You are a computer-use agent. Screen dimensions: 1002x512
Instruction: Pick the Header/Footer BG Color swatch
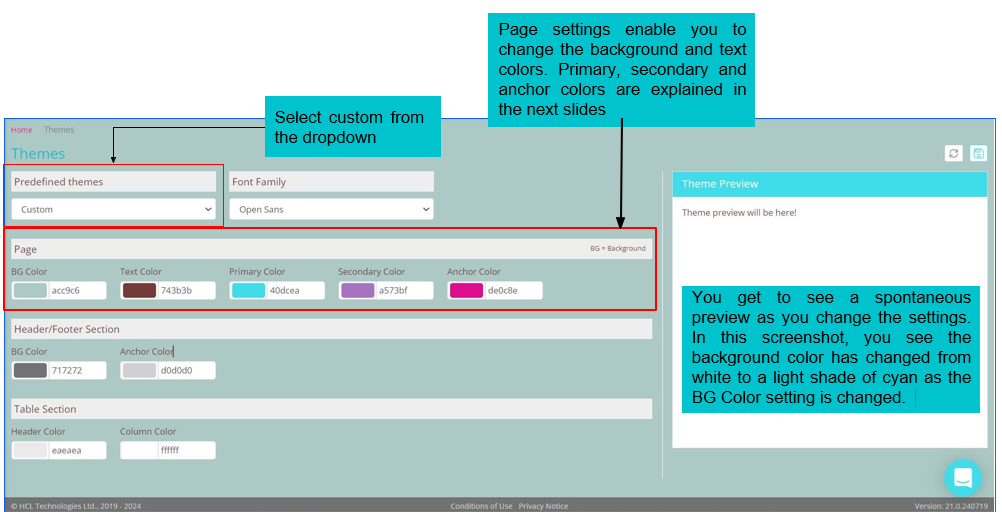coord(30,371)
